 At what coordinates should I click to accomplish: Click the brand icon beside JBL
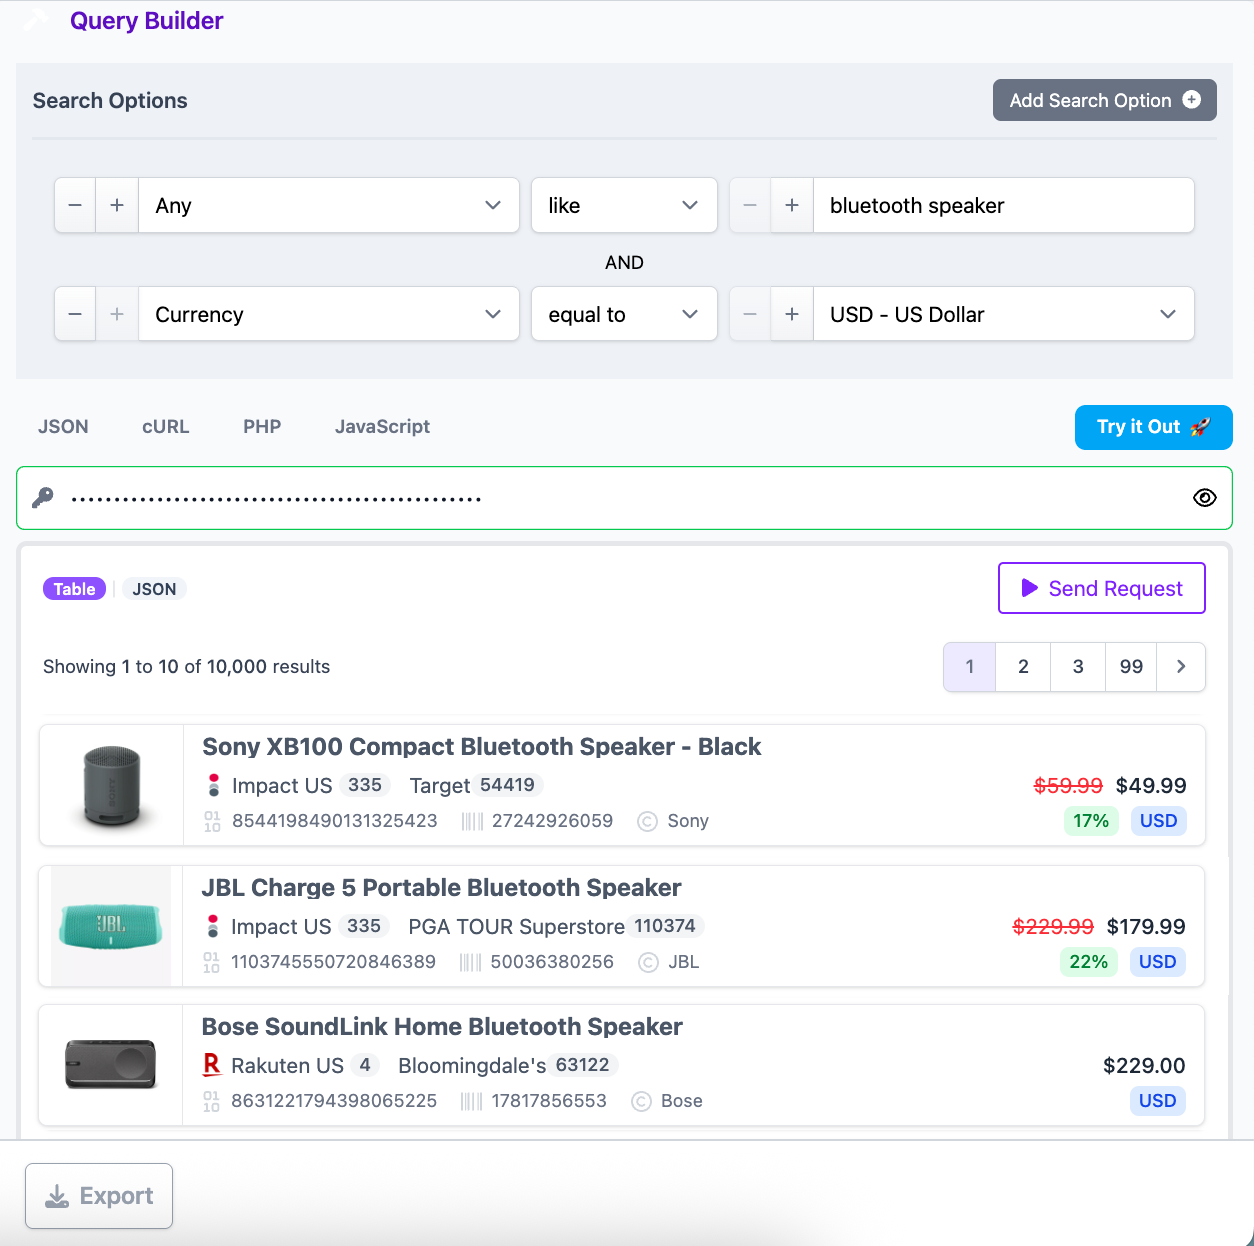[x=649, y=962]
